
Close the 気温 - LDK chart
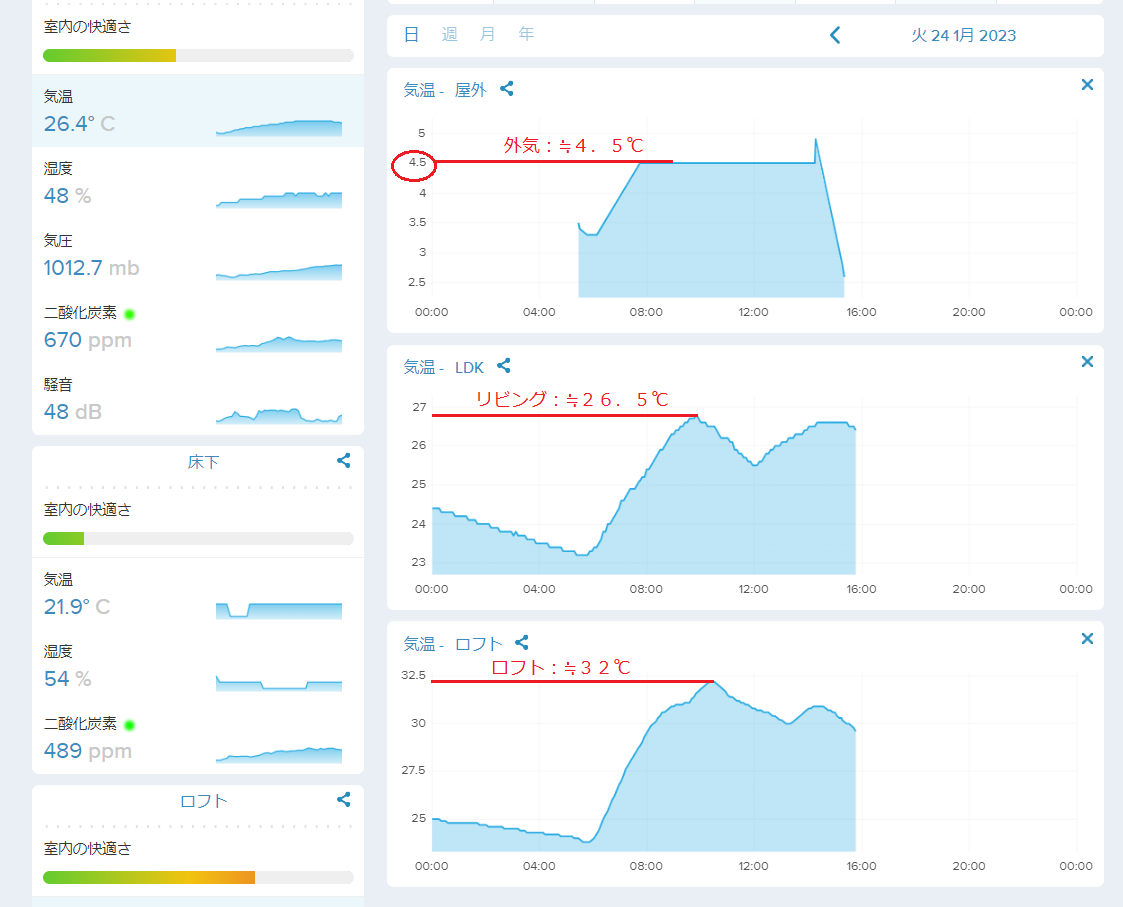pos(1088,362)
